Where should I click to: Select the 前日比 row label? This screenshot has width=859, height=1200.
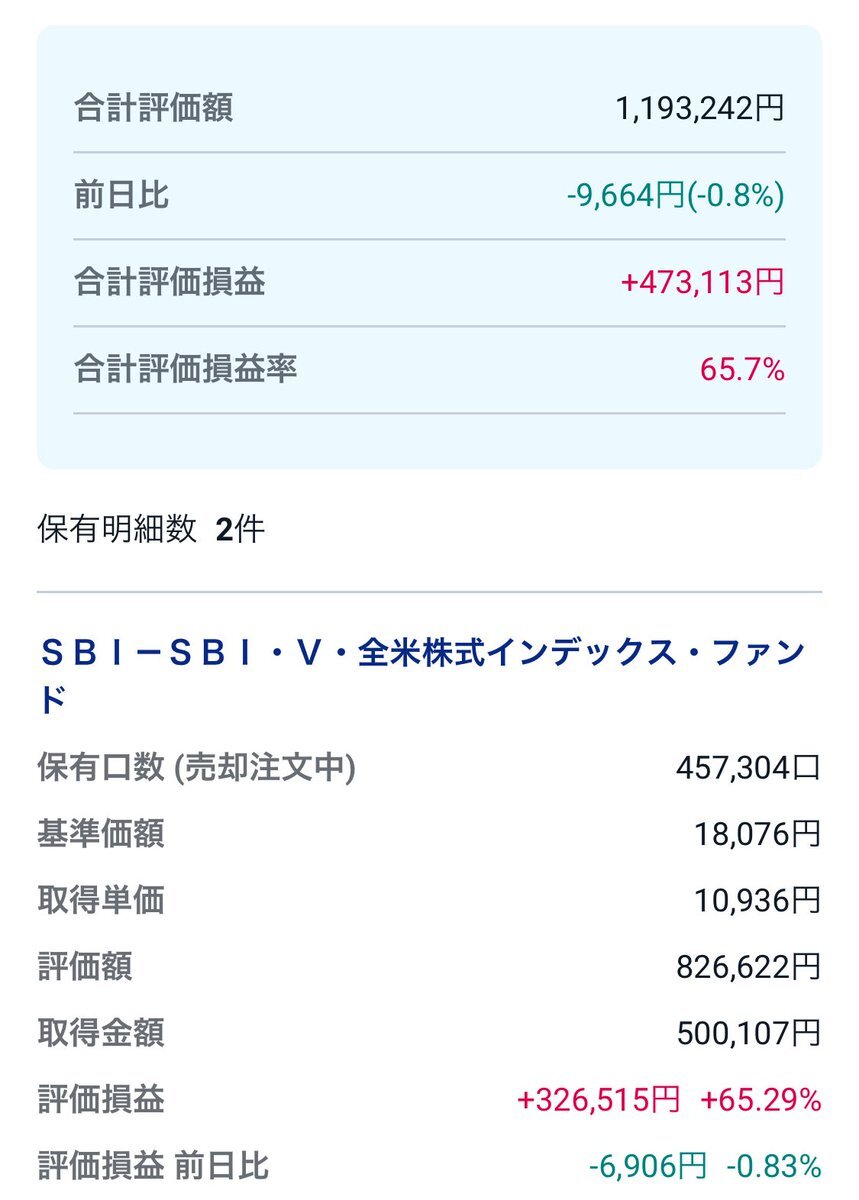pyautogui.click(x=121, y=195)
